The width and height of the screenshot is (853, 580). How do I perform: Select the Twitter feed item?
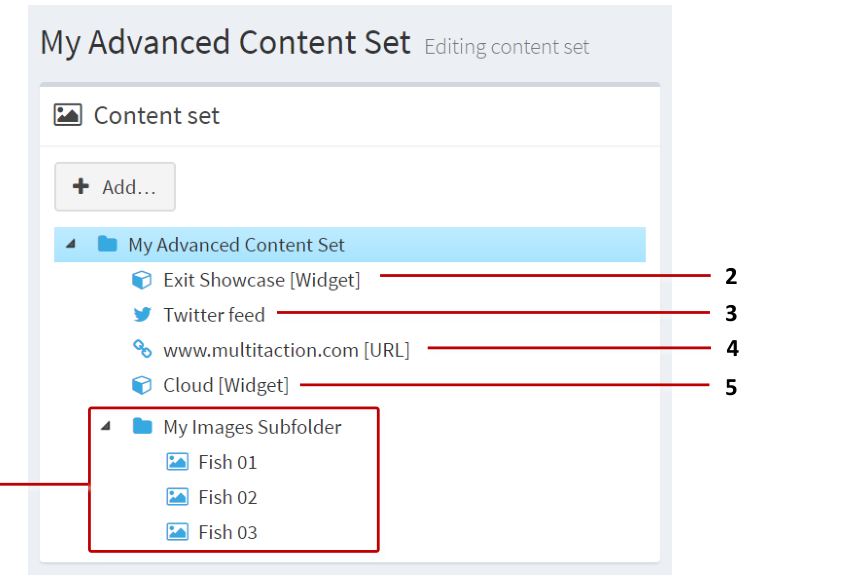pos(213,314)
